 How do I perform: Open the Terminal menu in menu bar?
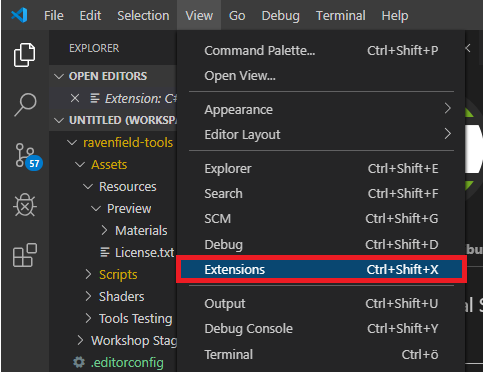click(x=341, y=15)
